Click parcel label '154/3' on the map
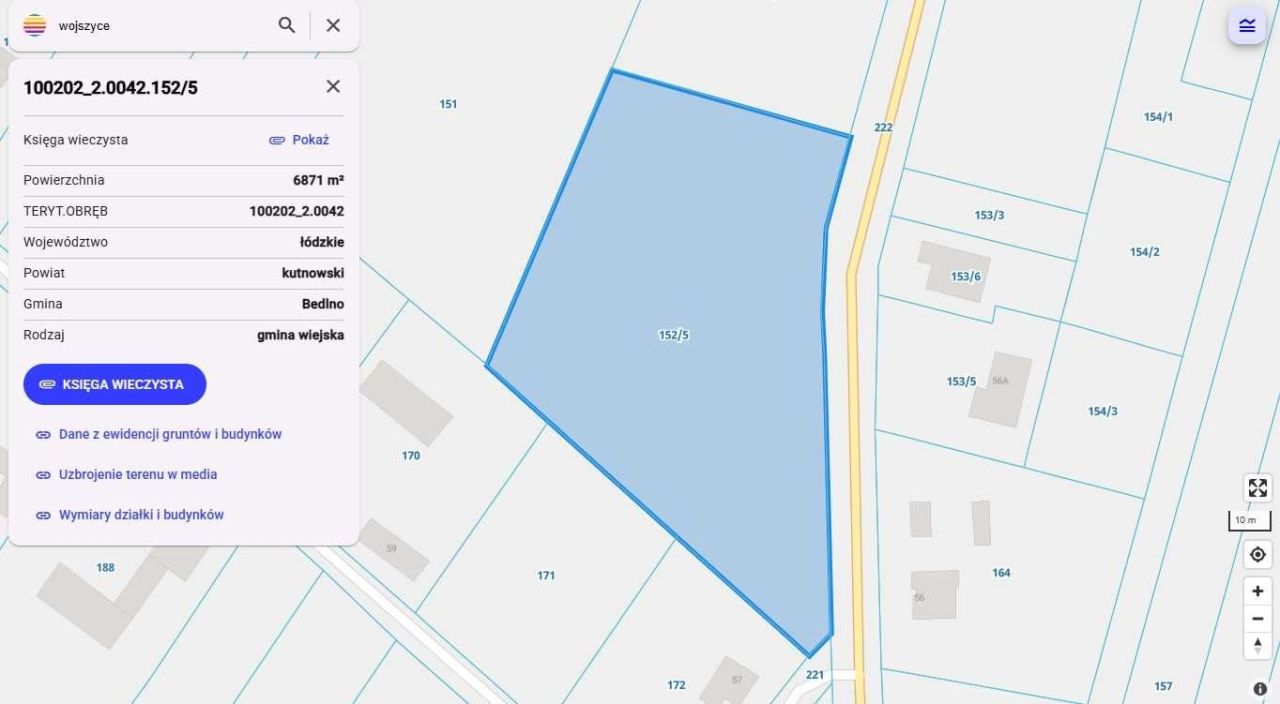This screenshot has width=1280, height=704. [x=1103, y=411]
